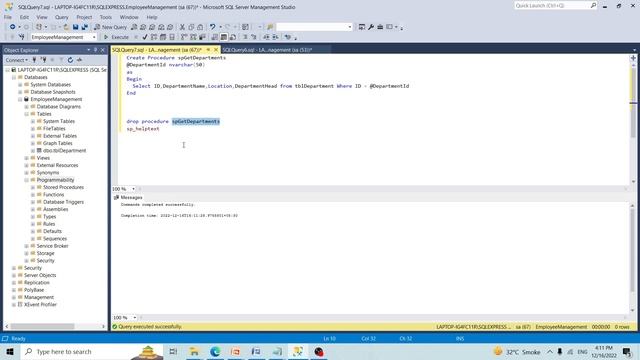
Task: Click Comment out selected lines icon
Action: coord(245,37)
